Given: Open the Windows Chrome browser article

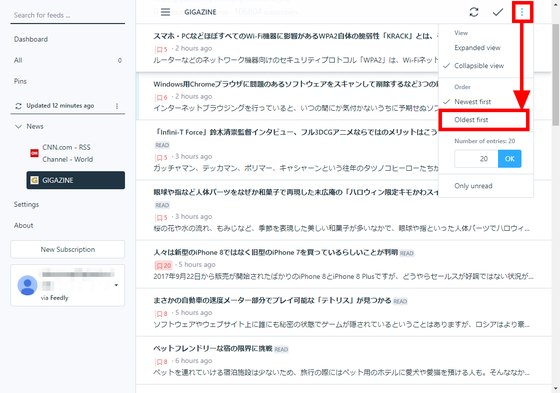Looking at the screenshot, I should [296, 84].
